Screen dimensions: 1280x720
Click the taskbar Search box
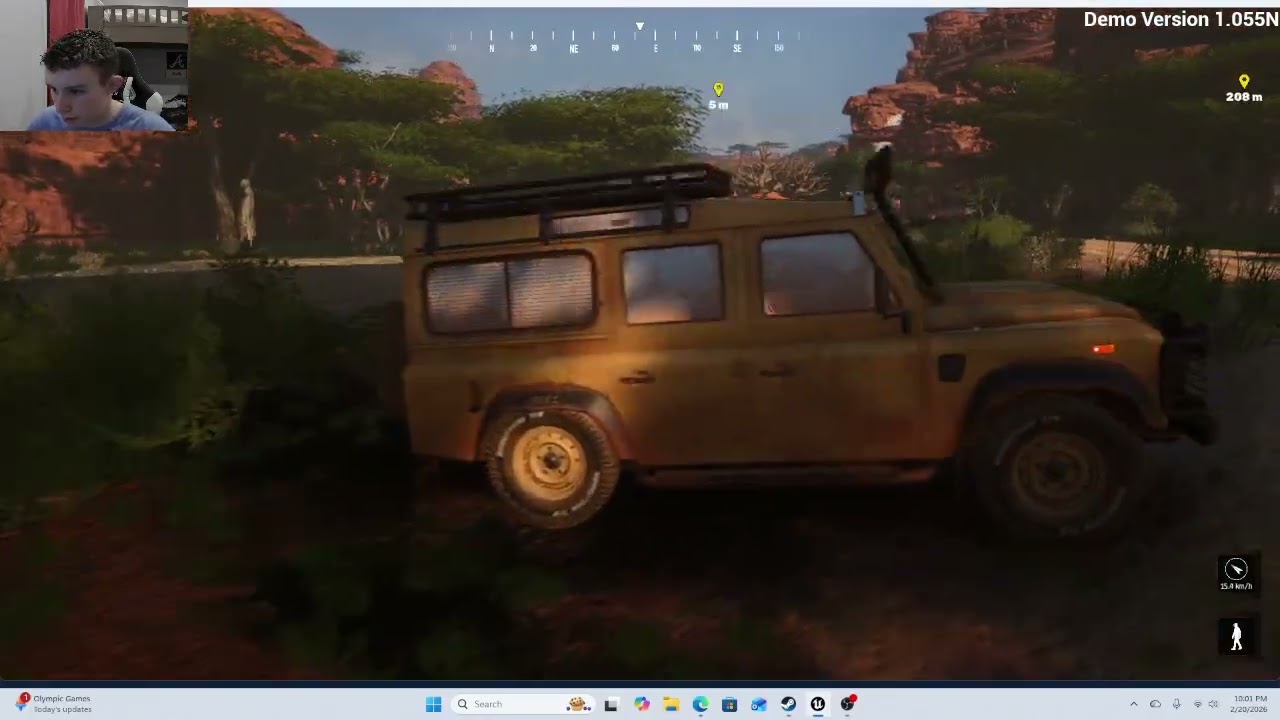click(522, 704)
